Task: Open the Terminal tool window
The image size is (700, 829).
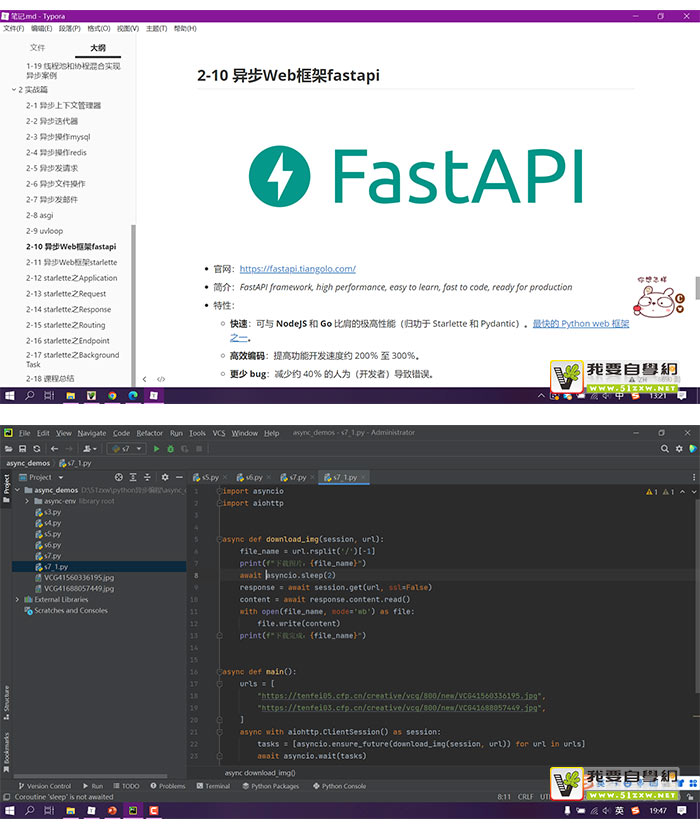Action: 213,786
